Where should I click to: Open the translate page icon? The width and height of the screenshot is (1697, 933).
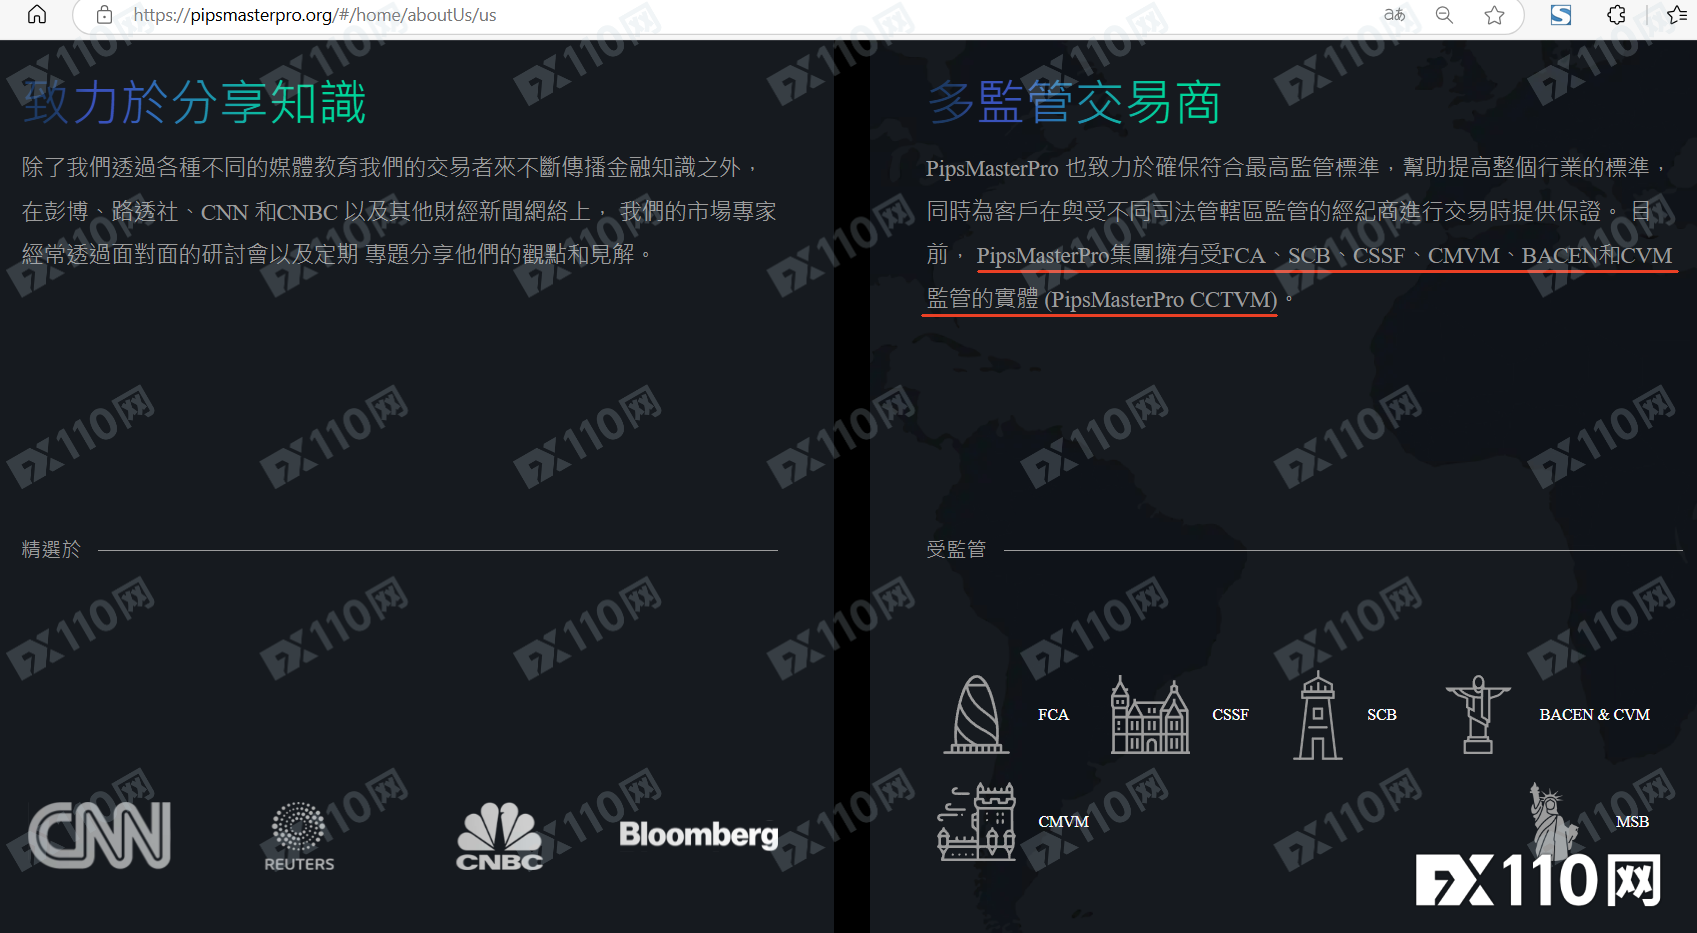[x=1394, y=15]
